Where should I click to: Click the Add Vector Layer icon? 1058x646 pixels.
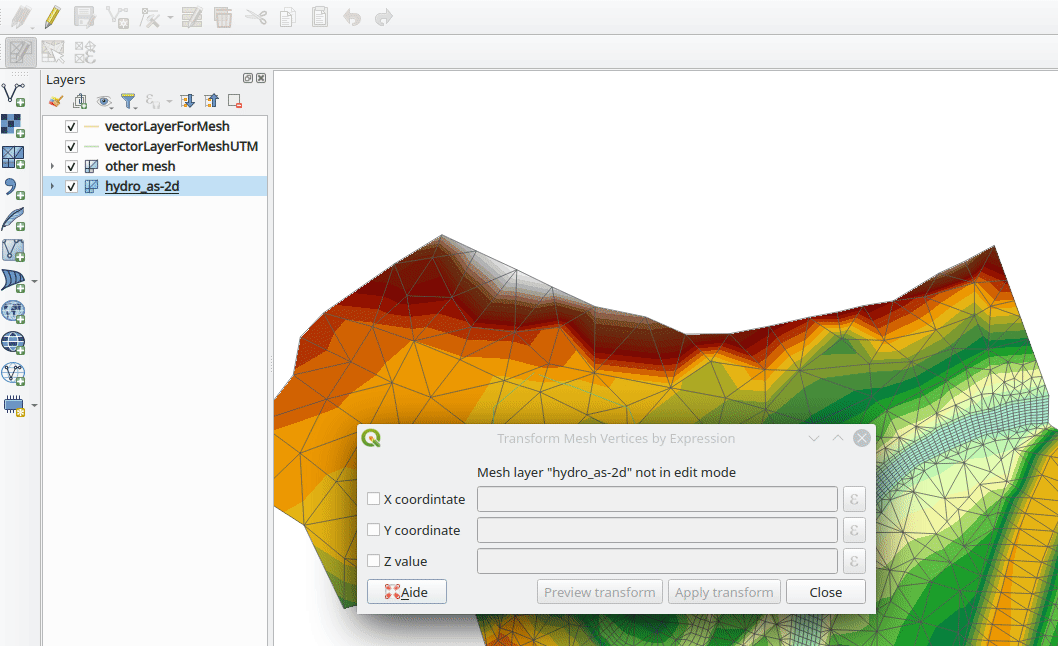point(13,95)
